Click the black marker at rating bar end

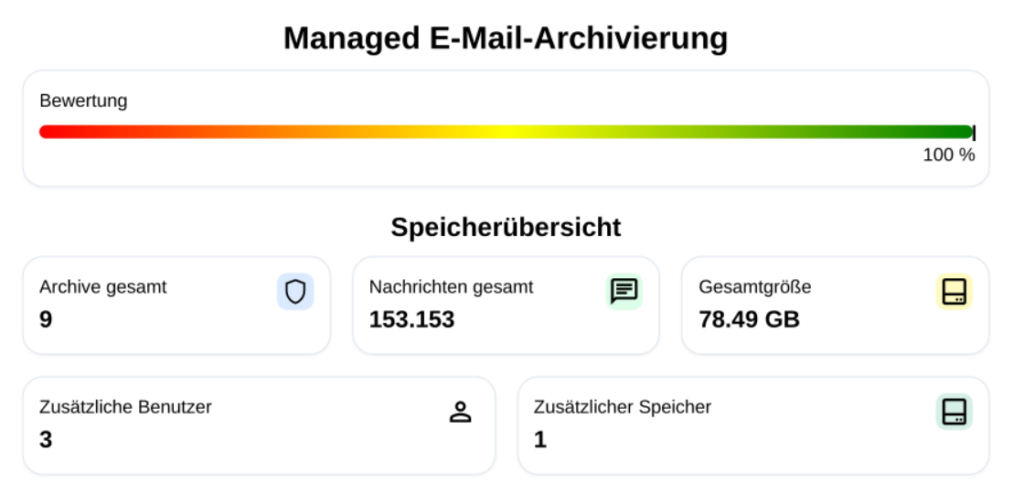pyautogui.click(x=974, y=132)
